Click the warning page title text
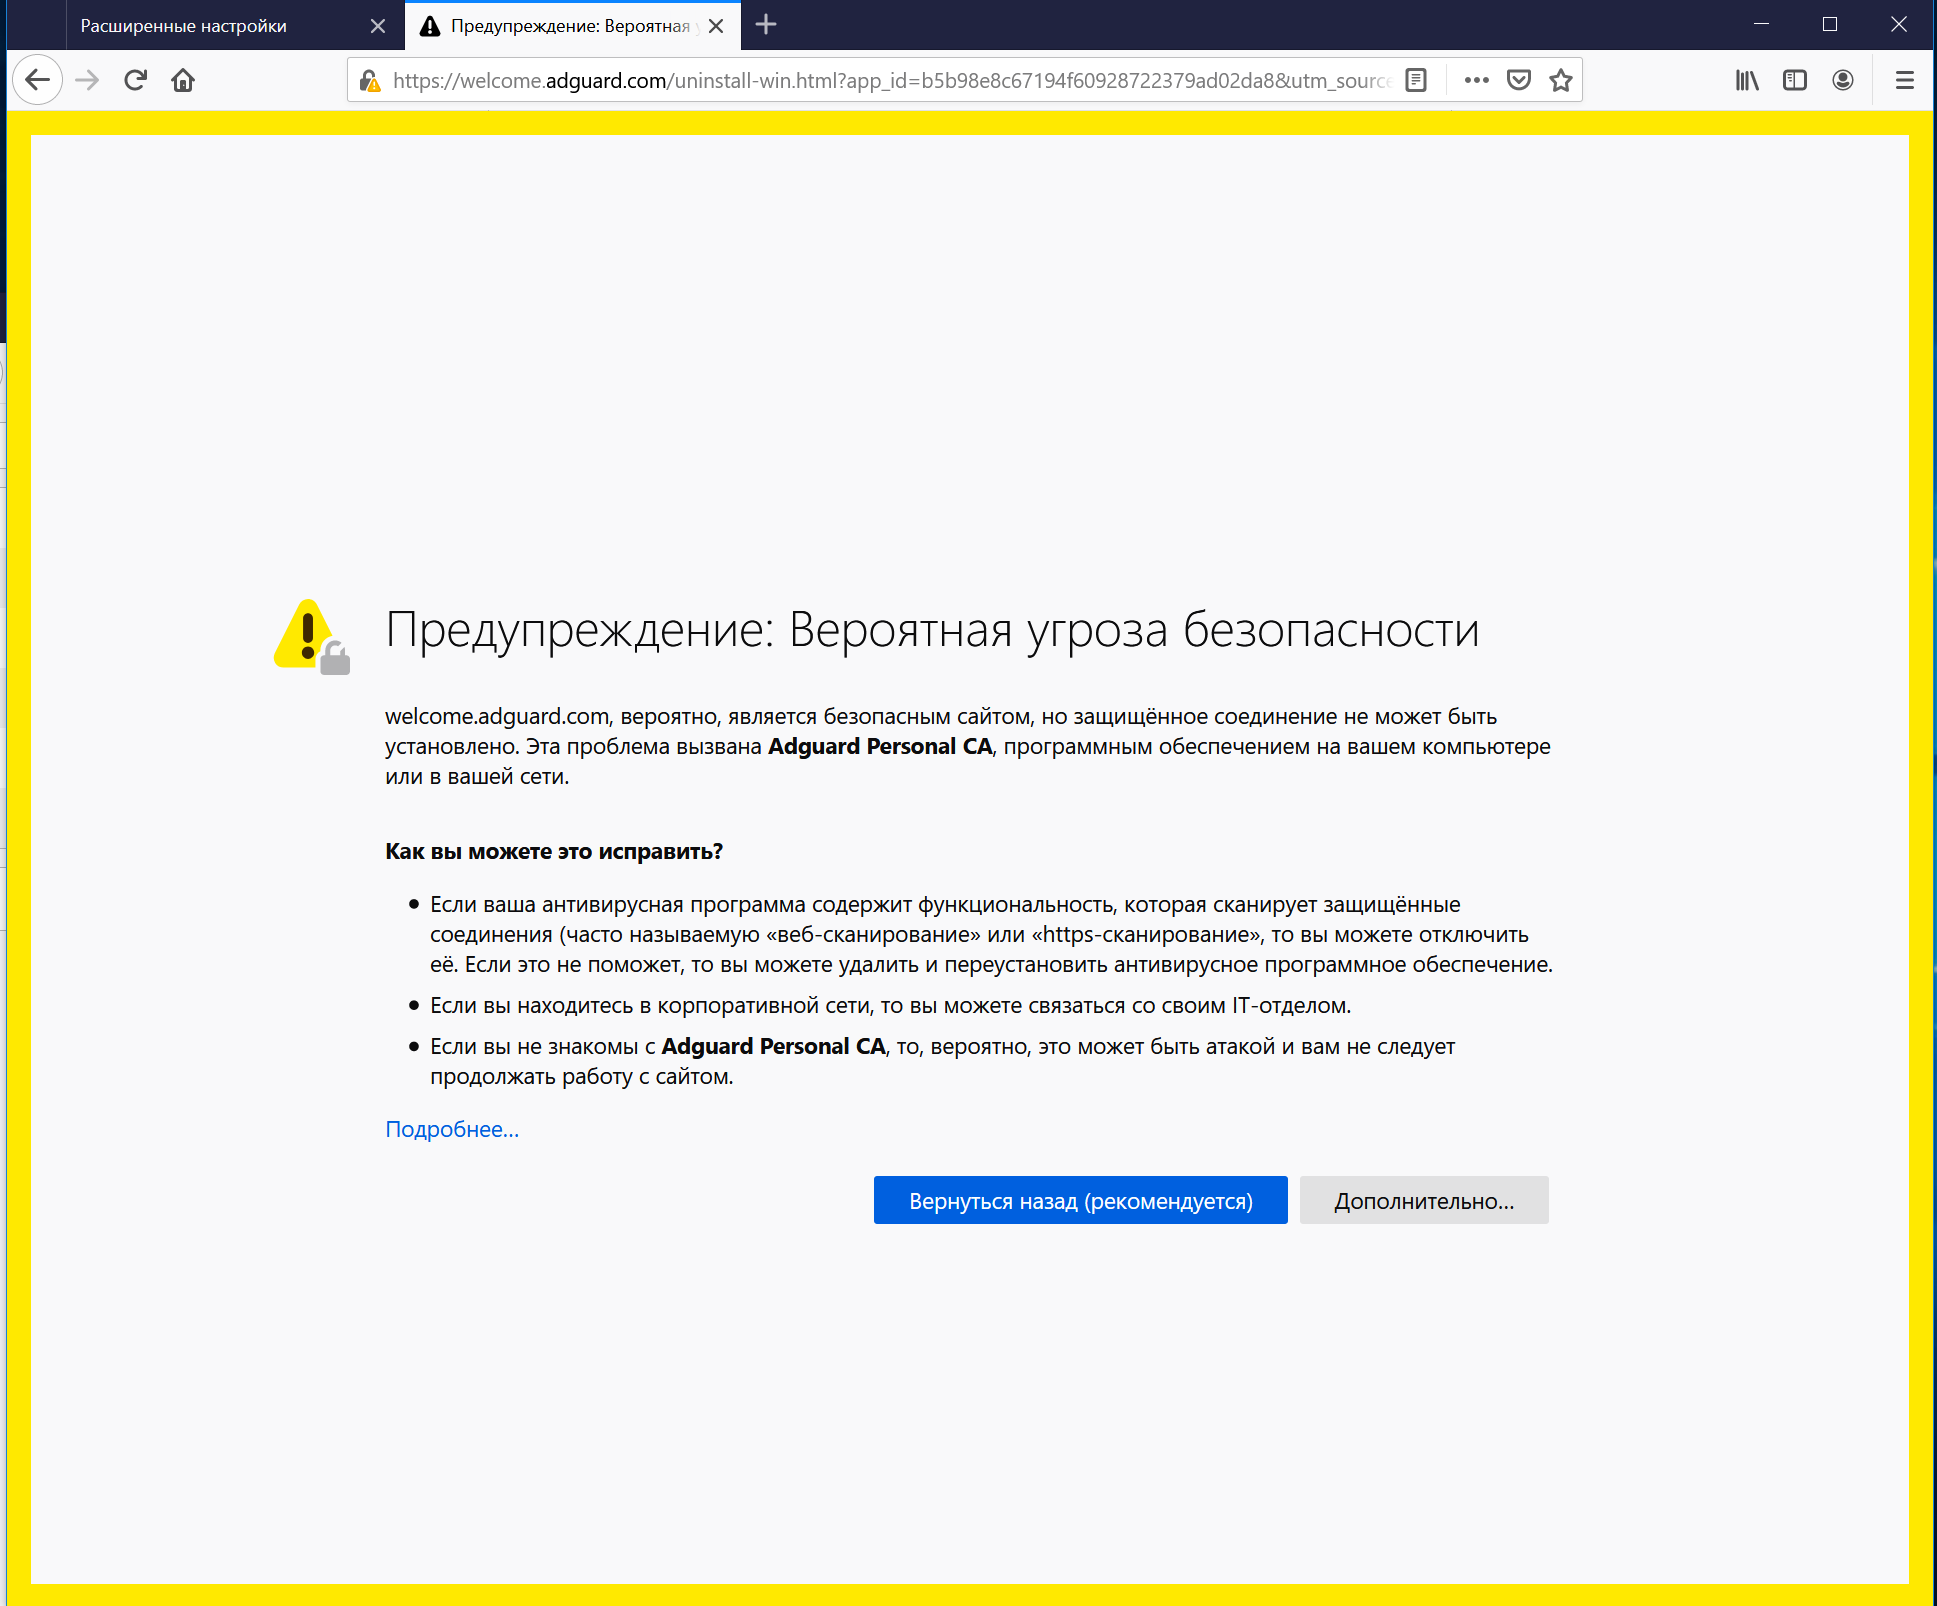 pyautogui.click(x=932, y=630)
